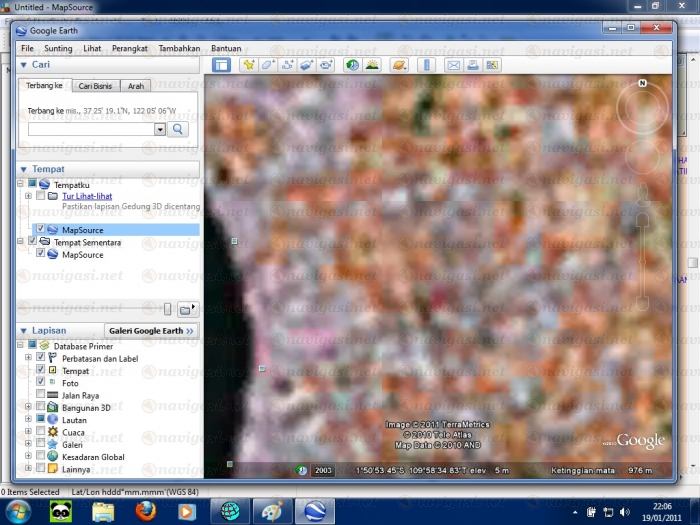This screenshot has height=525, width=700.
Task: Click the magnifier search button
Action: pyautogui.click(x=179, y=129)
